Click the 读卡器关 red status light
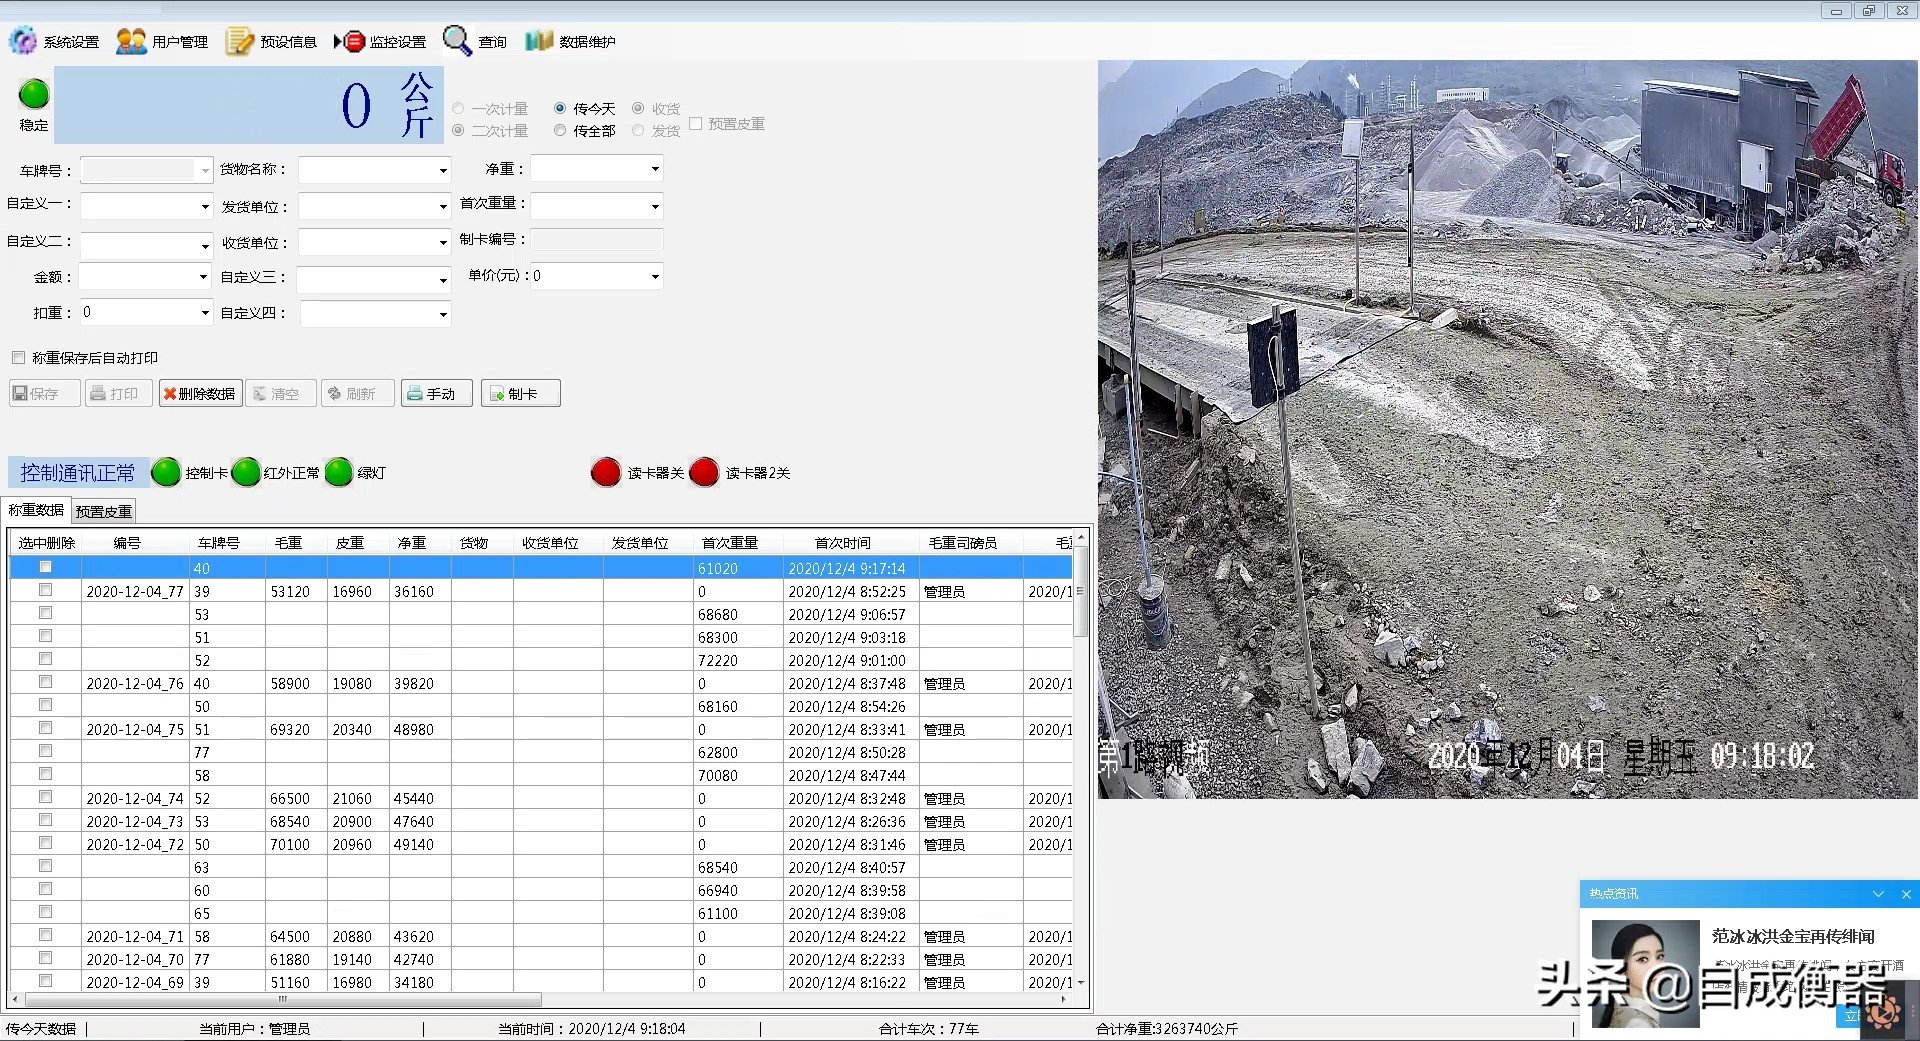This screenshot has width=1920, height=1041. tap(606, 472)
